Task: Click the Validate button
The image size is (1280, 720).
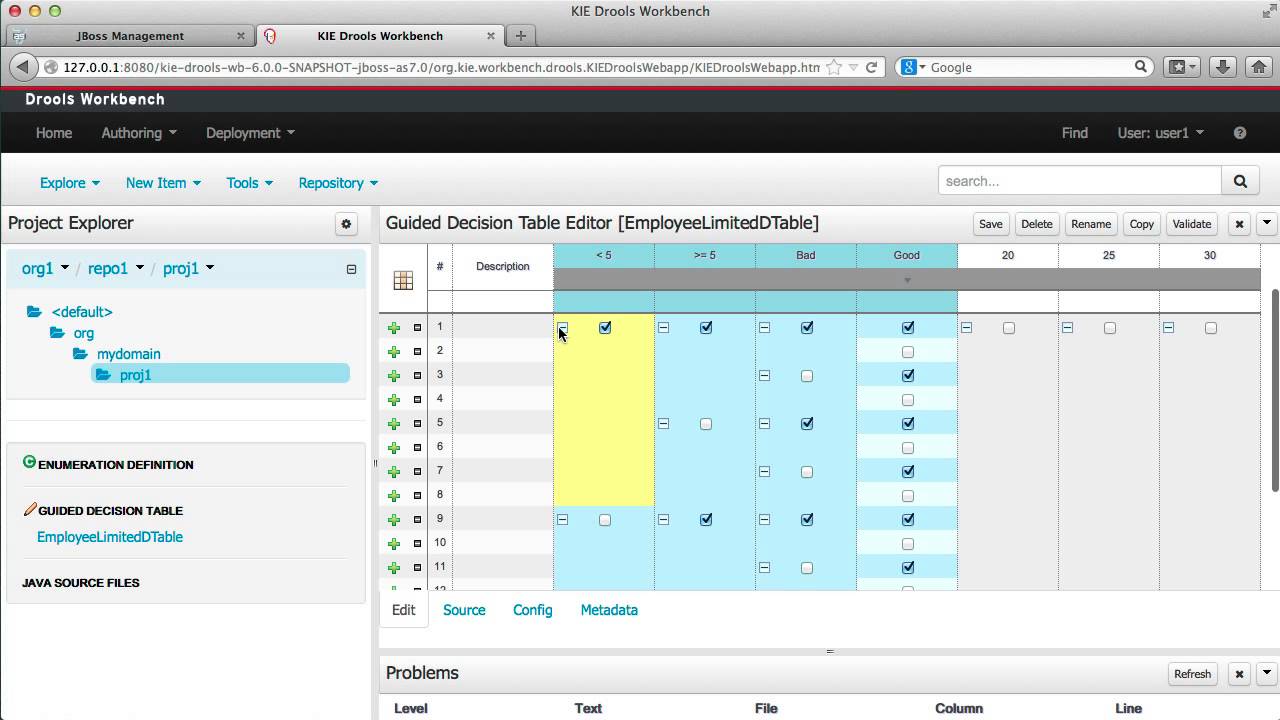Action: pyautogui.click(x=1191, y=224)
